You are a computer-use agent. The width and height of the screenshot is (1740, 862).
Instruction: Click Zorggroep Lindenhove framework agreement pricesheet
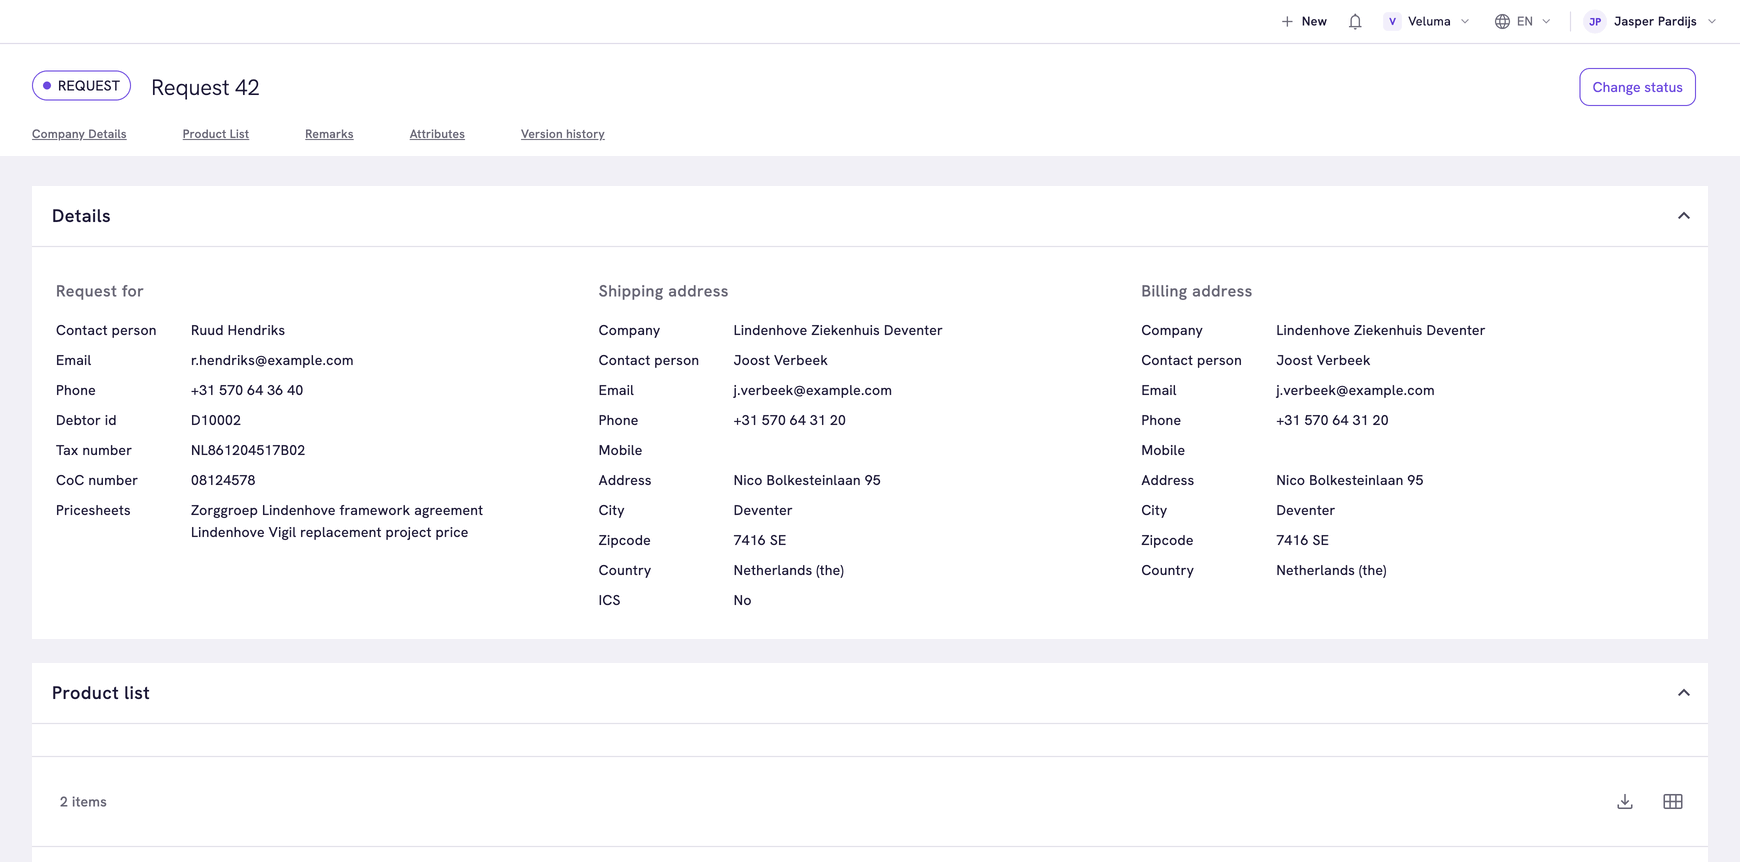point(337,510)
